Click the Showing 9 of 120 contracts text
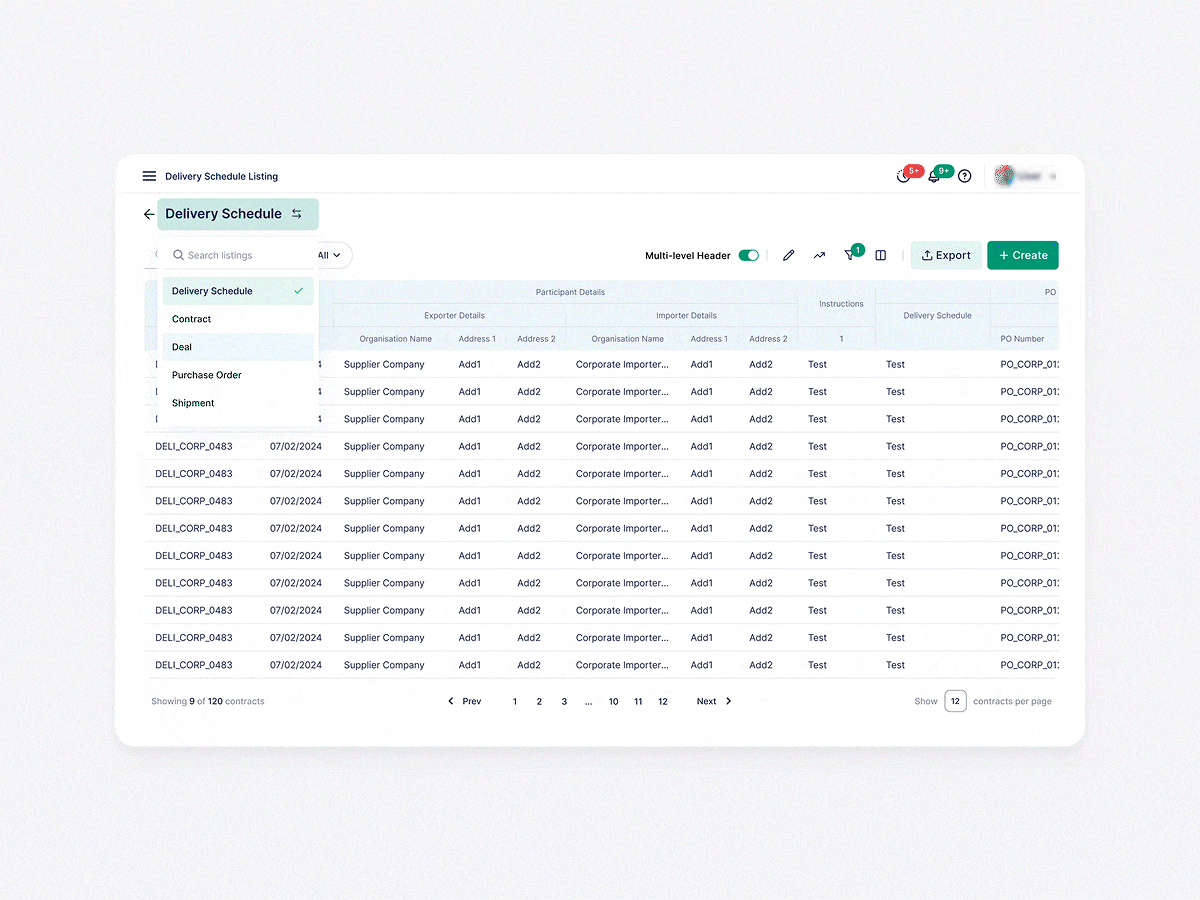1200x900 pixels. point(208,701)
